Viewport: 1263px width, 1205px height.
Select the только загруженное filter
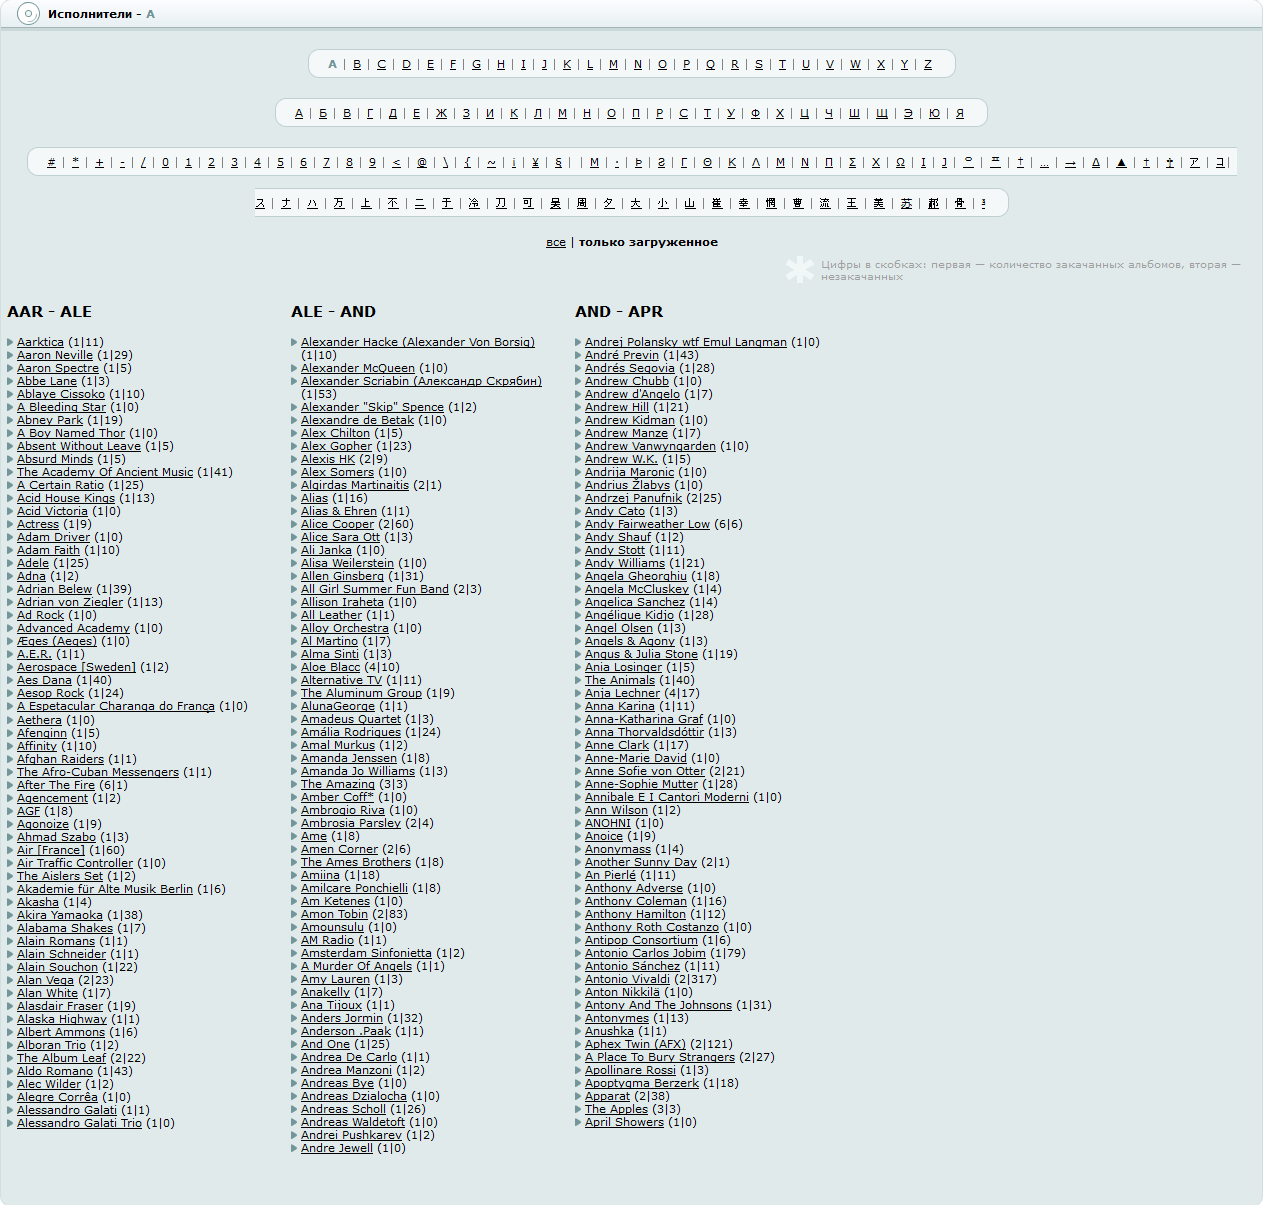click(x=648, y=242)
